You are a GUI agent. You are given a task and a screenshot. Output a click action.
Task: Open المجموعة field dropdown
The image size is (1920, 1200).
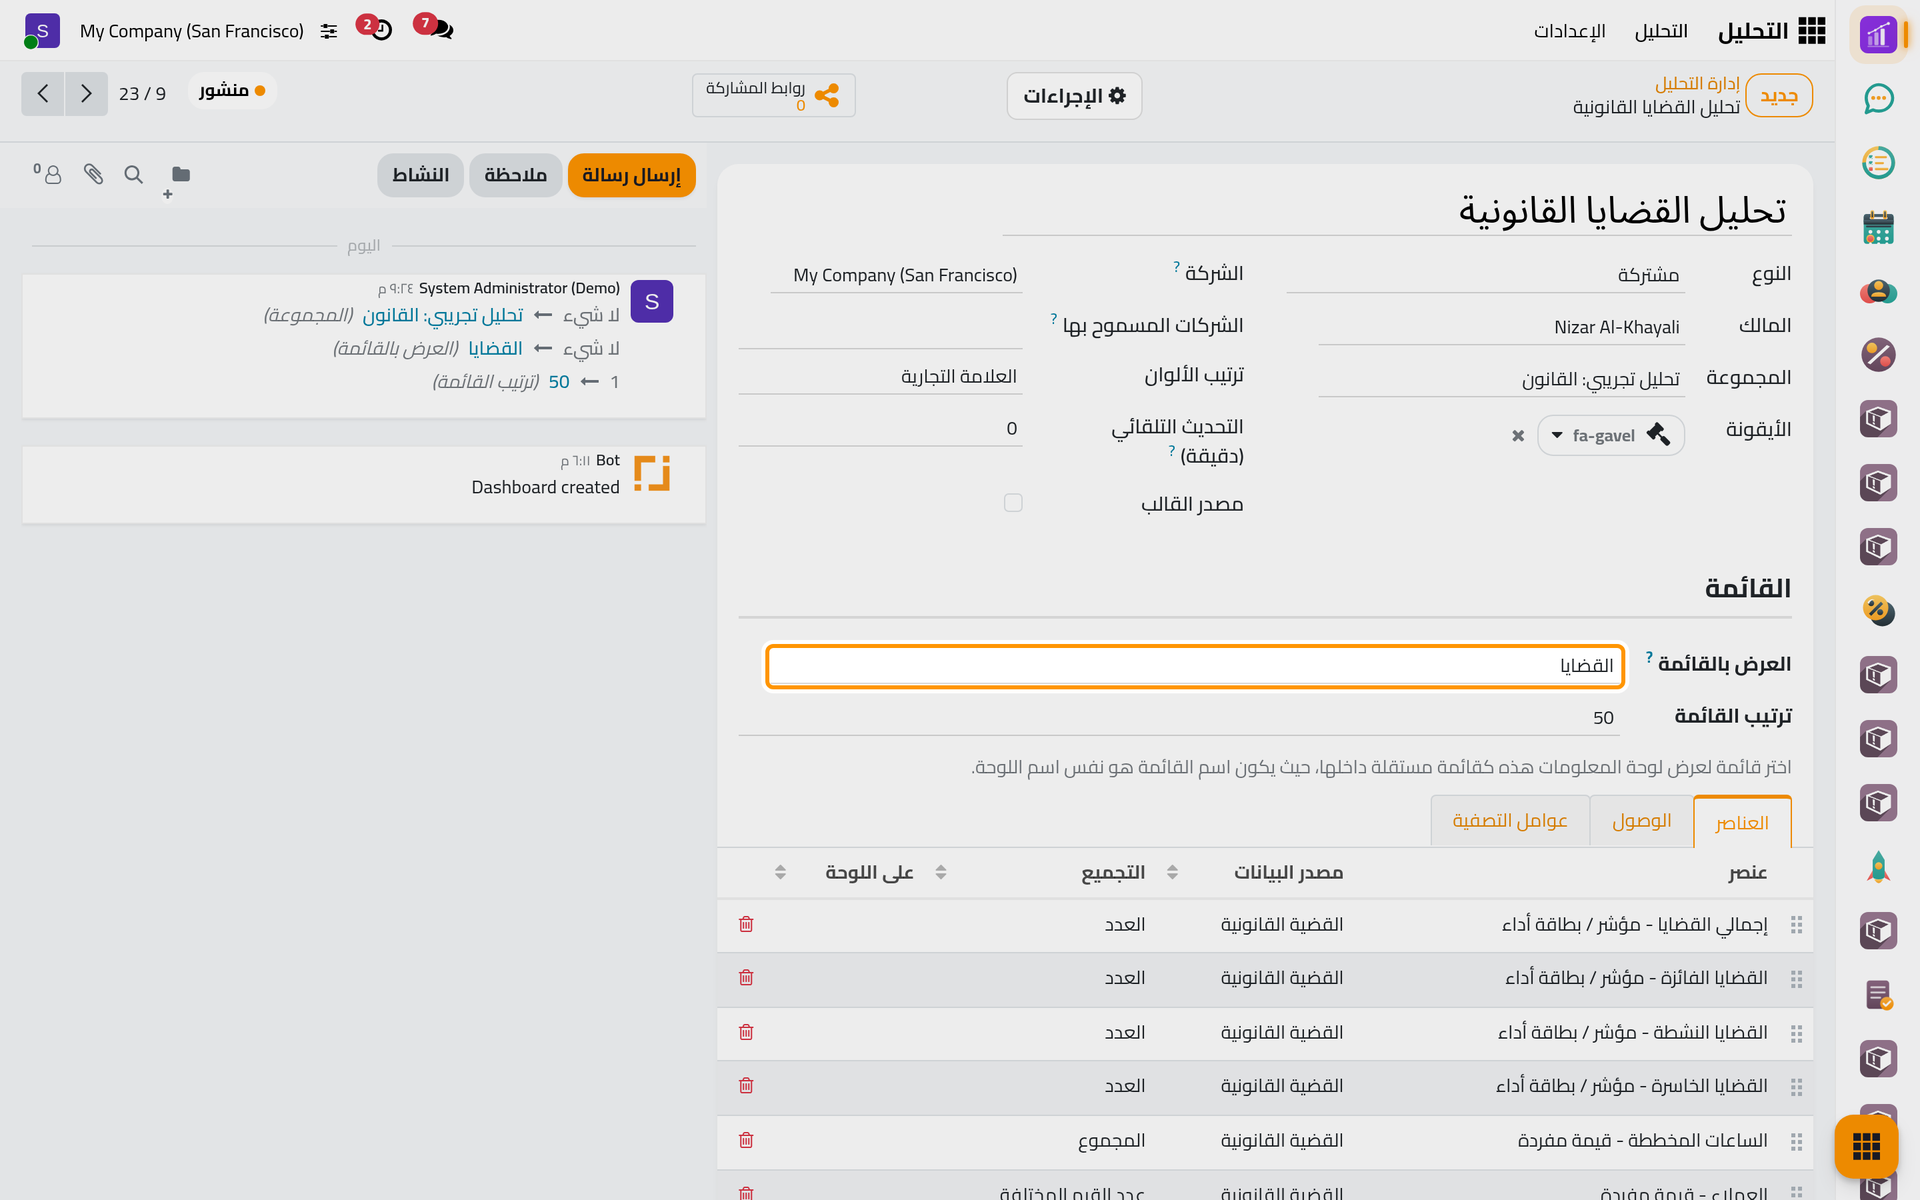pos(1501,379)
